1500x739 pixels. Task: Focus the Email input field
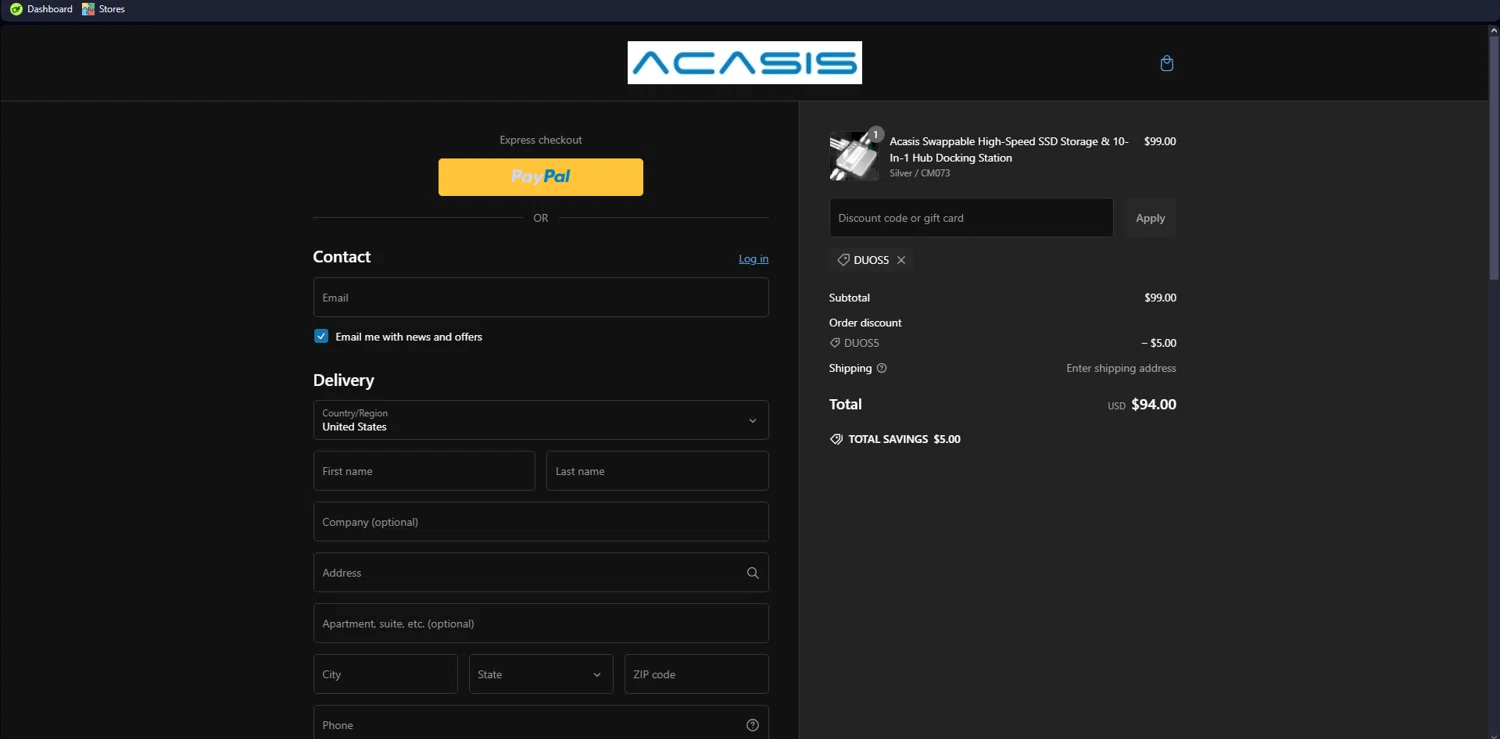[x=540, y=297]
